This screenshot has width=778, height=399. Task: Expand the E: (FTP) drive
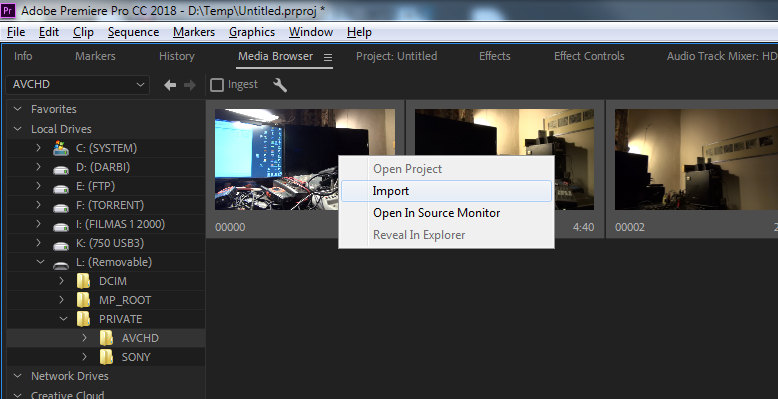pyautogui.click(x=38, y=186)
